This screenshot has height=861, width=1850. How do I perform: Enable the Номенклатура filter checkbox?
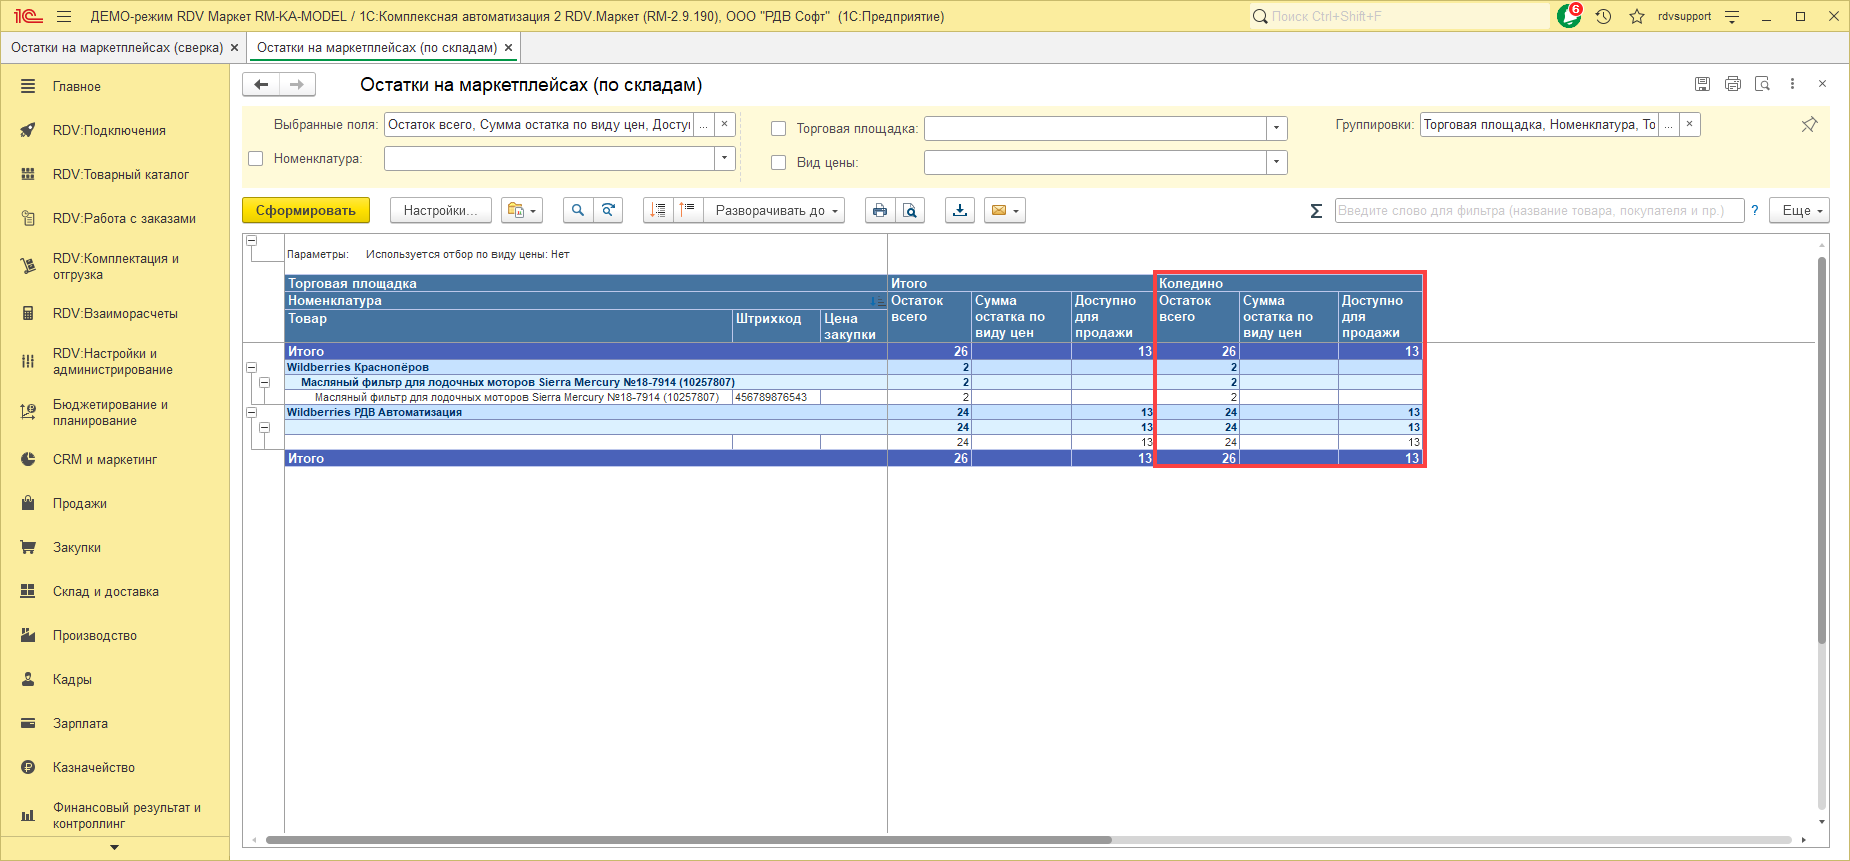click(x=256, y=158)
